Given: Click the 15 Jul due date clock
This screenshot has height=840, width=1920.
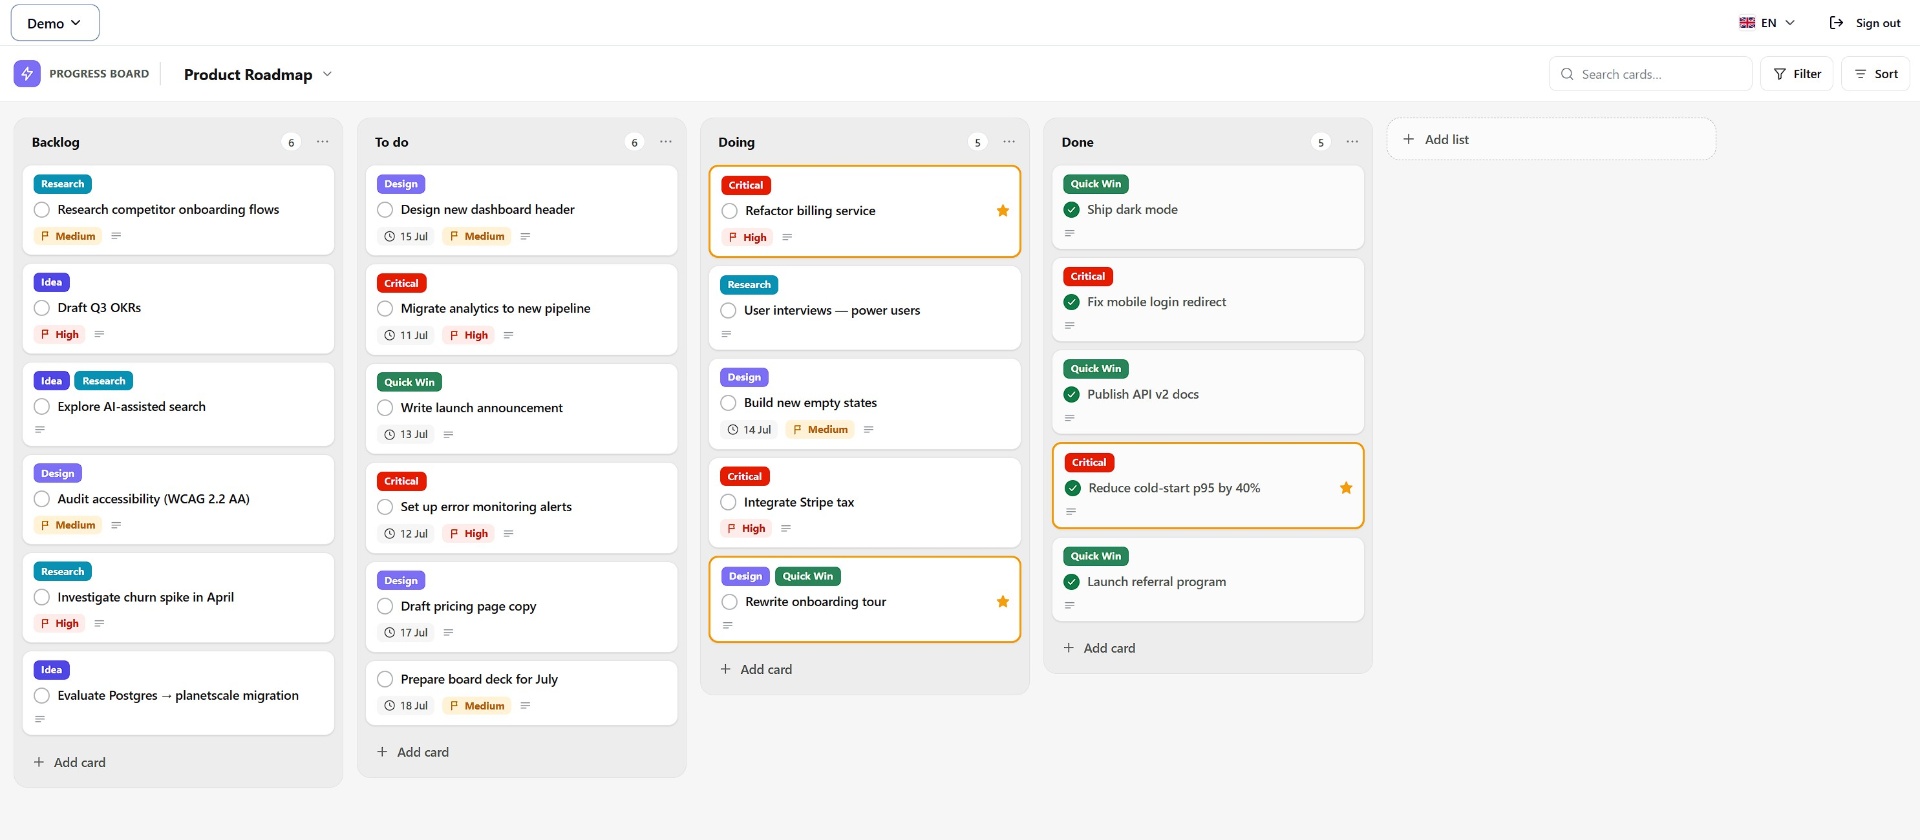Looking at the screenshot, I should pyautogui.click(x=390, y=237).
